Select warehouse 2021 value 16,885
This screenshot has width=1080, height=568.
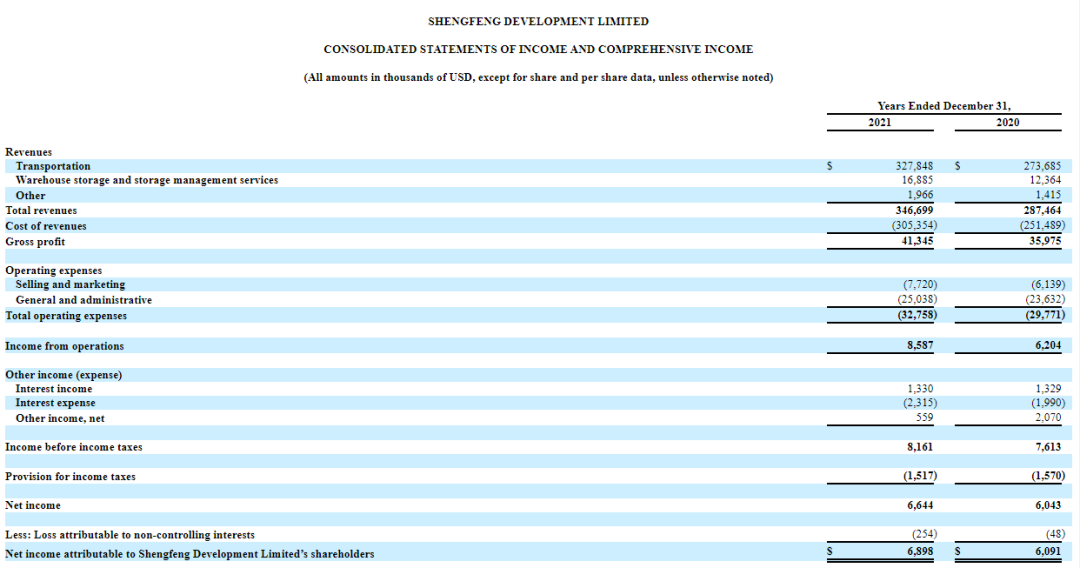click(917, 180)
